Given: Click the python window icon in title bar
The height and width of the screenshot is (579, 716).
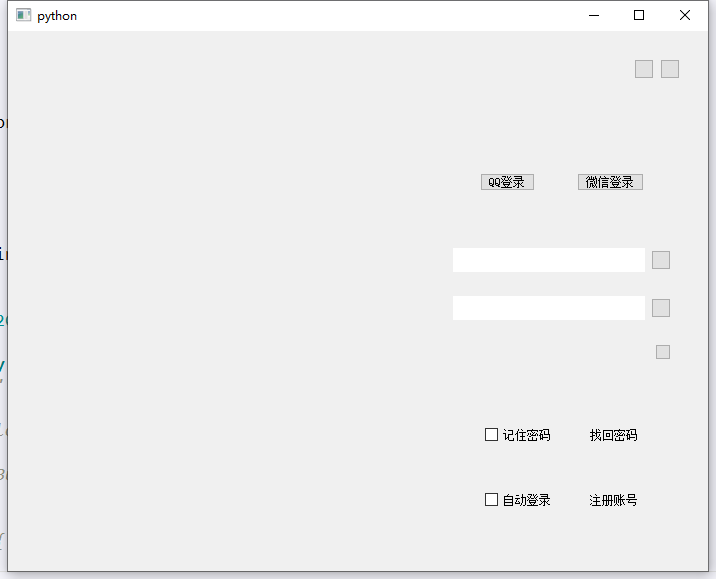Looking at the screenshot, I should pos(23,16).
